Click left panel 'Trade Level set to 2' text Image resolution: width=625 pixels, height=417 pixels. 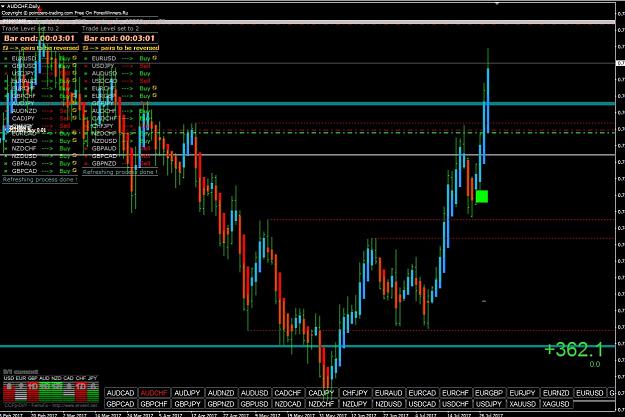(30, 29)
